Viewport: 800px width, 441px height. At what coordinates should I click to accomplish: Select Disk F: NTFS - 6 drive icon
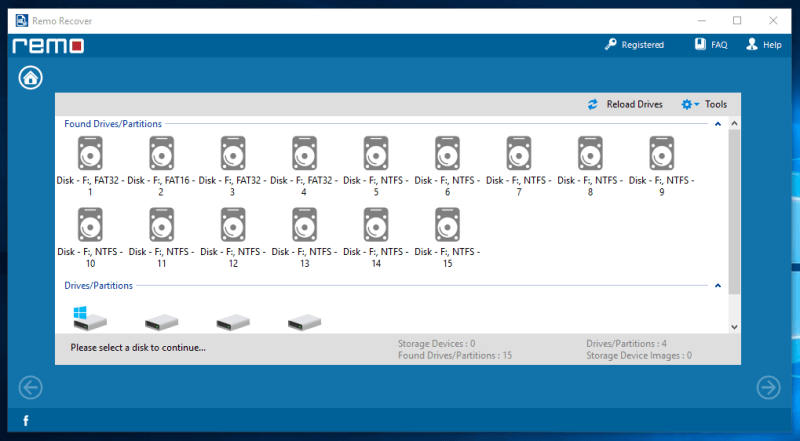click(447, 153)
